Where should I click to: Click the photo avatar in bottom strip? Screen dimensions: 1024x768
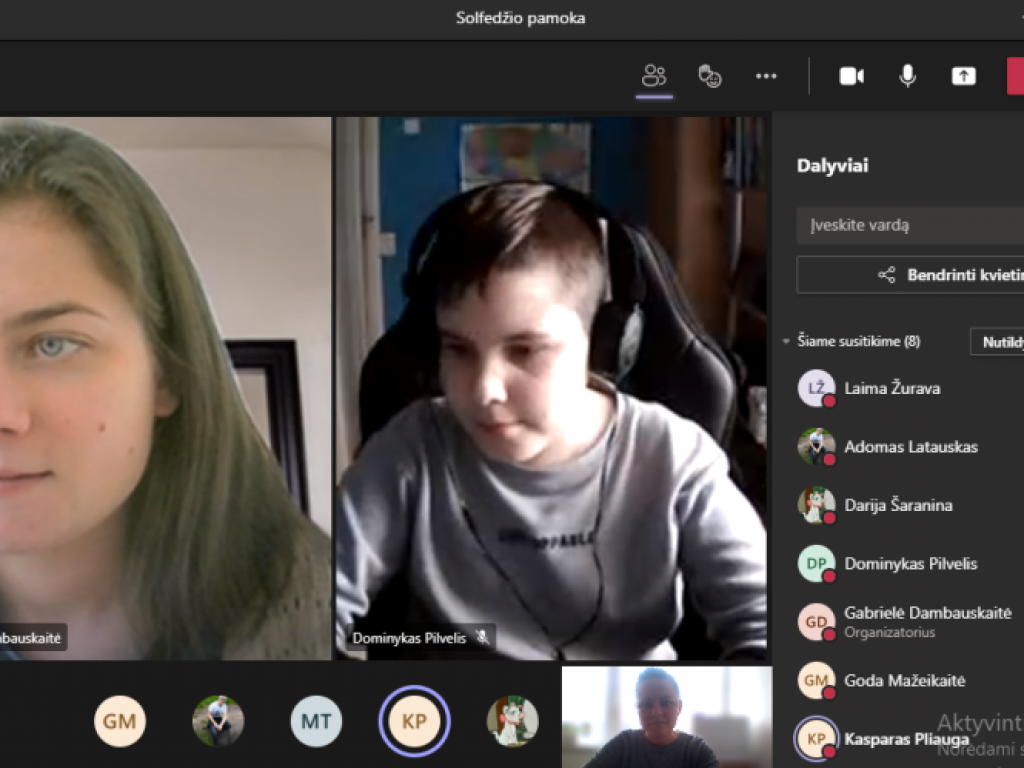pos(218,721)
